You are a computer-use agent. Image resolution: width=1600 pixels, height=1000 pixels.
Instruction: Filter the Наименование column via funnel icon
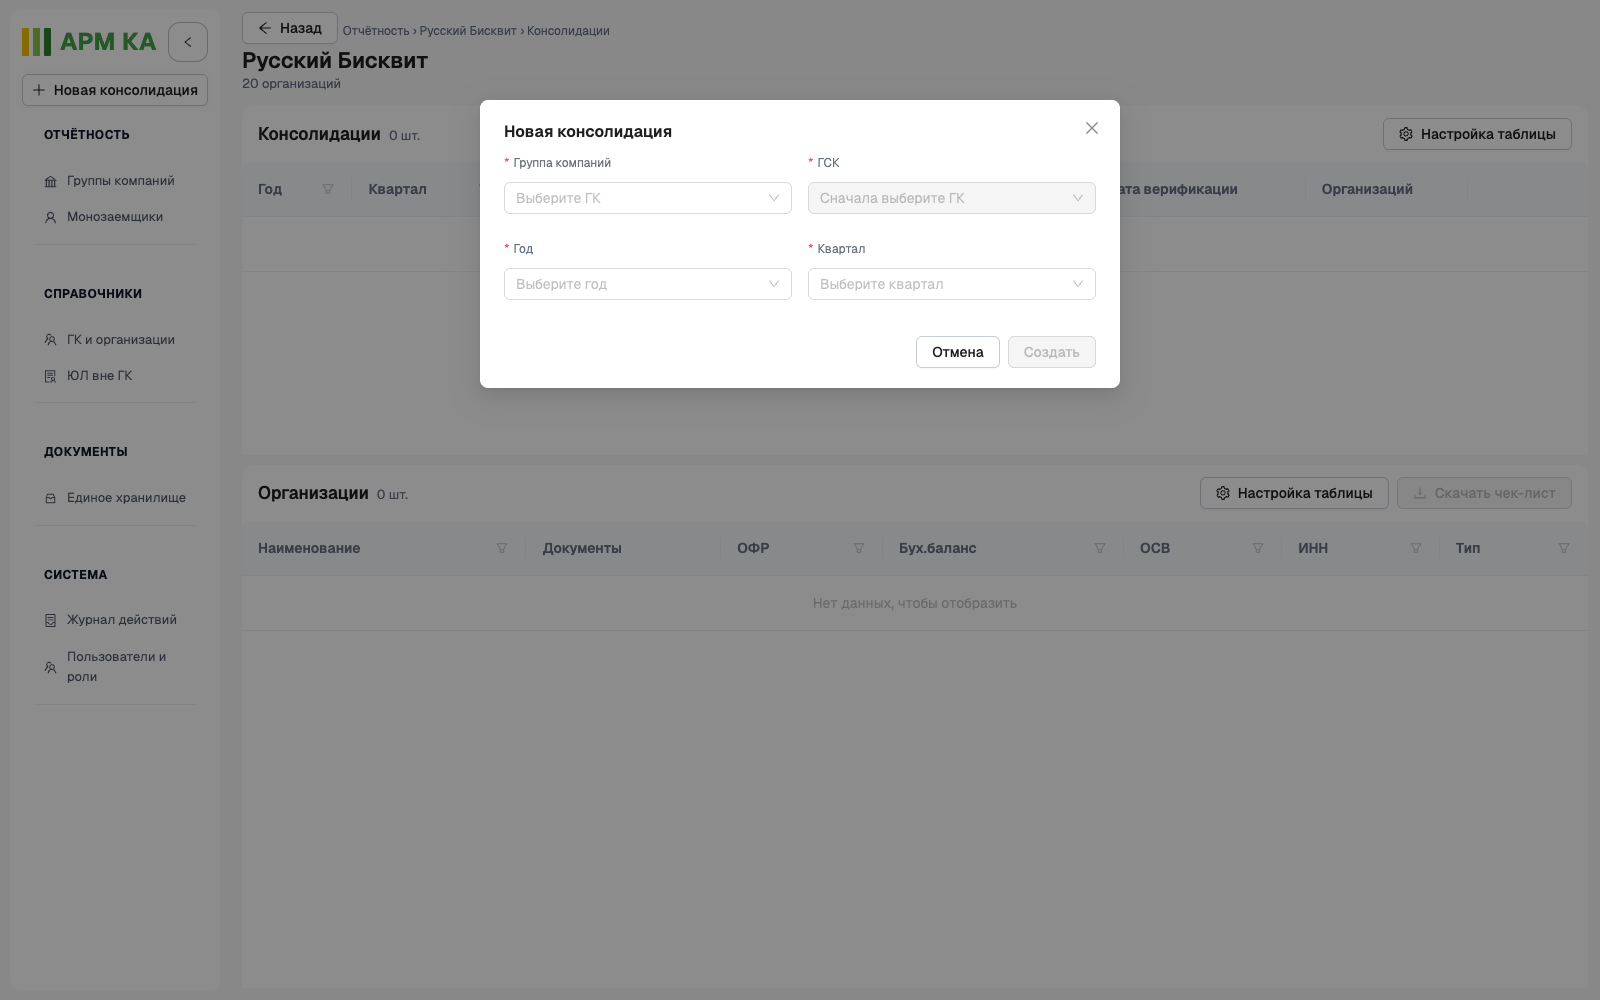pyautogui.click(x=502, y=548)
